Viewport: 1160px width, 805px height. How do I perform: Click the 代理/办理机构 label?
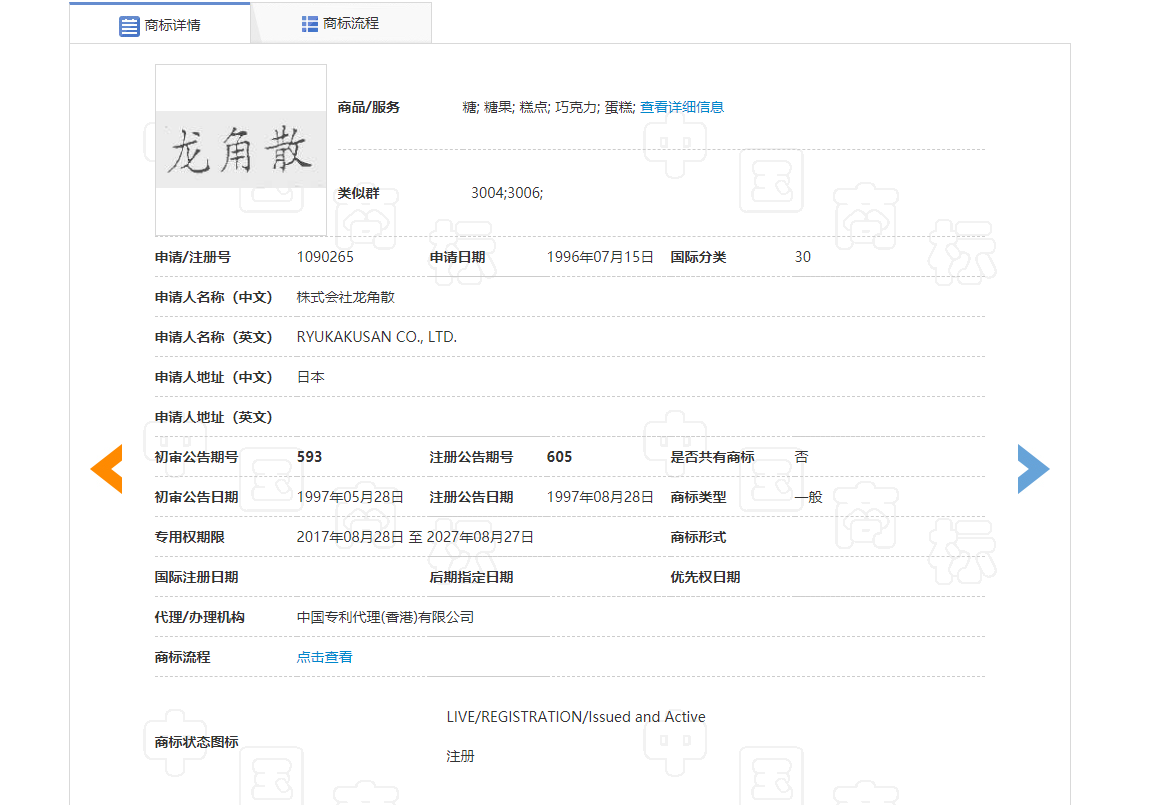(x=199, y=616)
